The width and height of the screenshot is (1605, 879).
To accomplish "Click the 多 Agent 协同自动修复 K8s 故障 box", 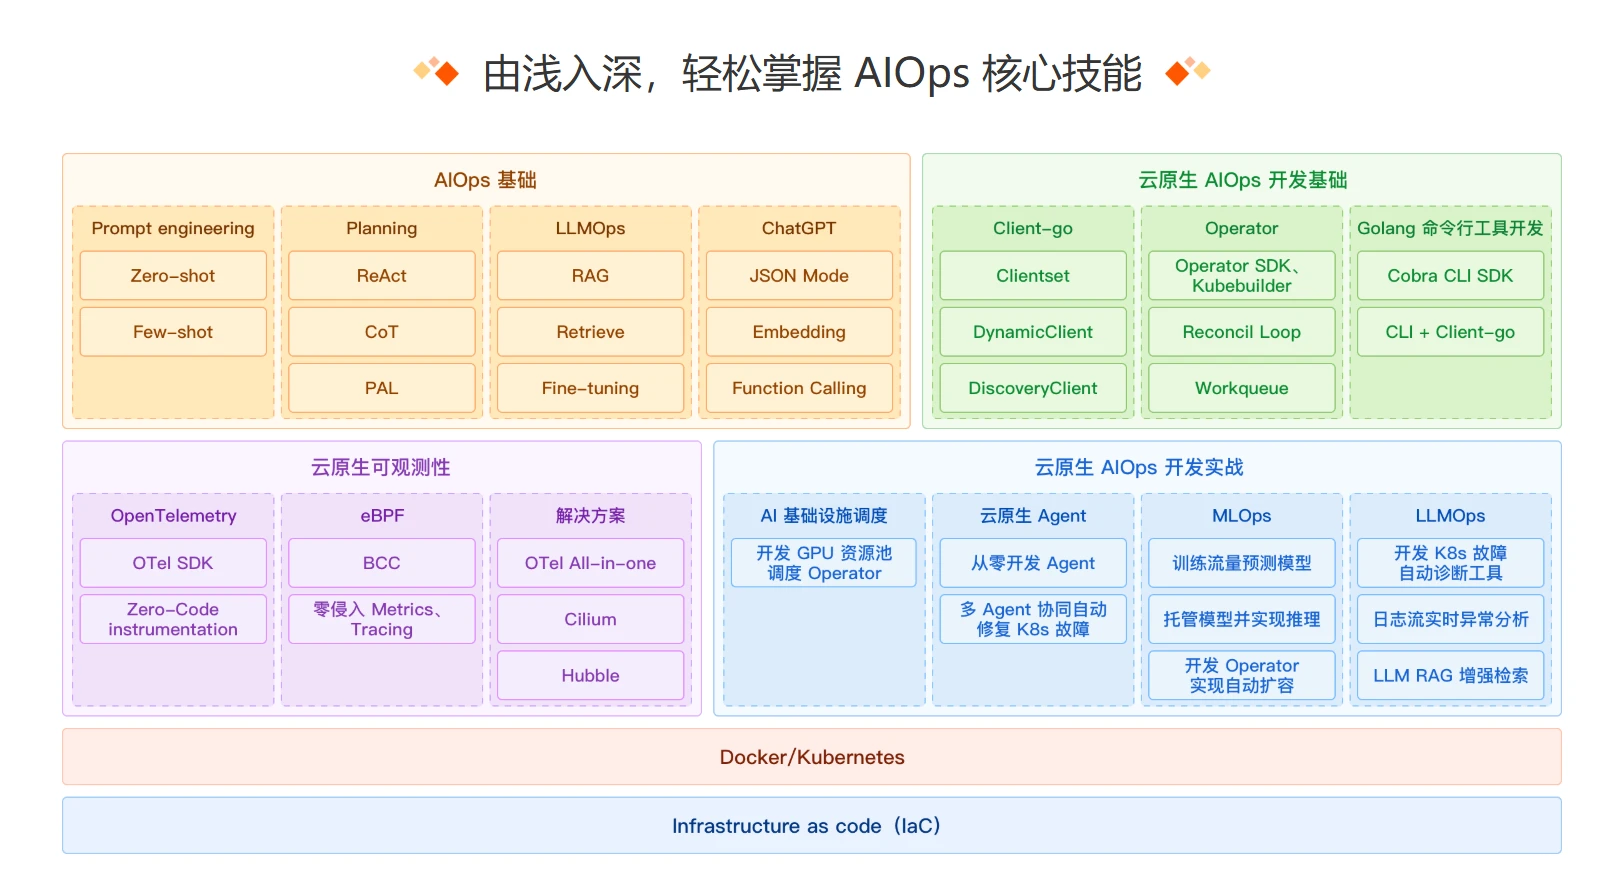I will (1033, 619).
